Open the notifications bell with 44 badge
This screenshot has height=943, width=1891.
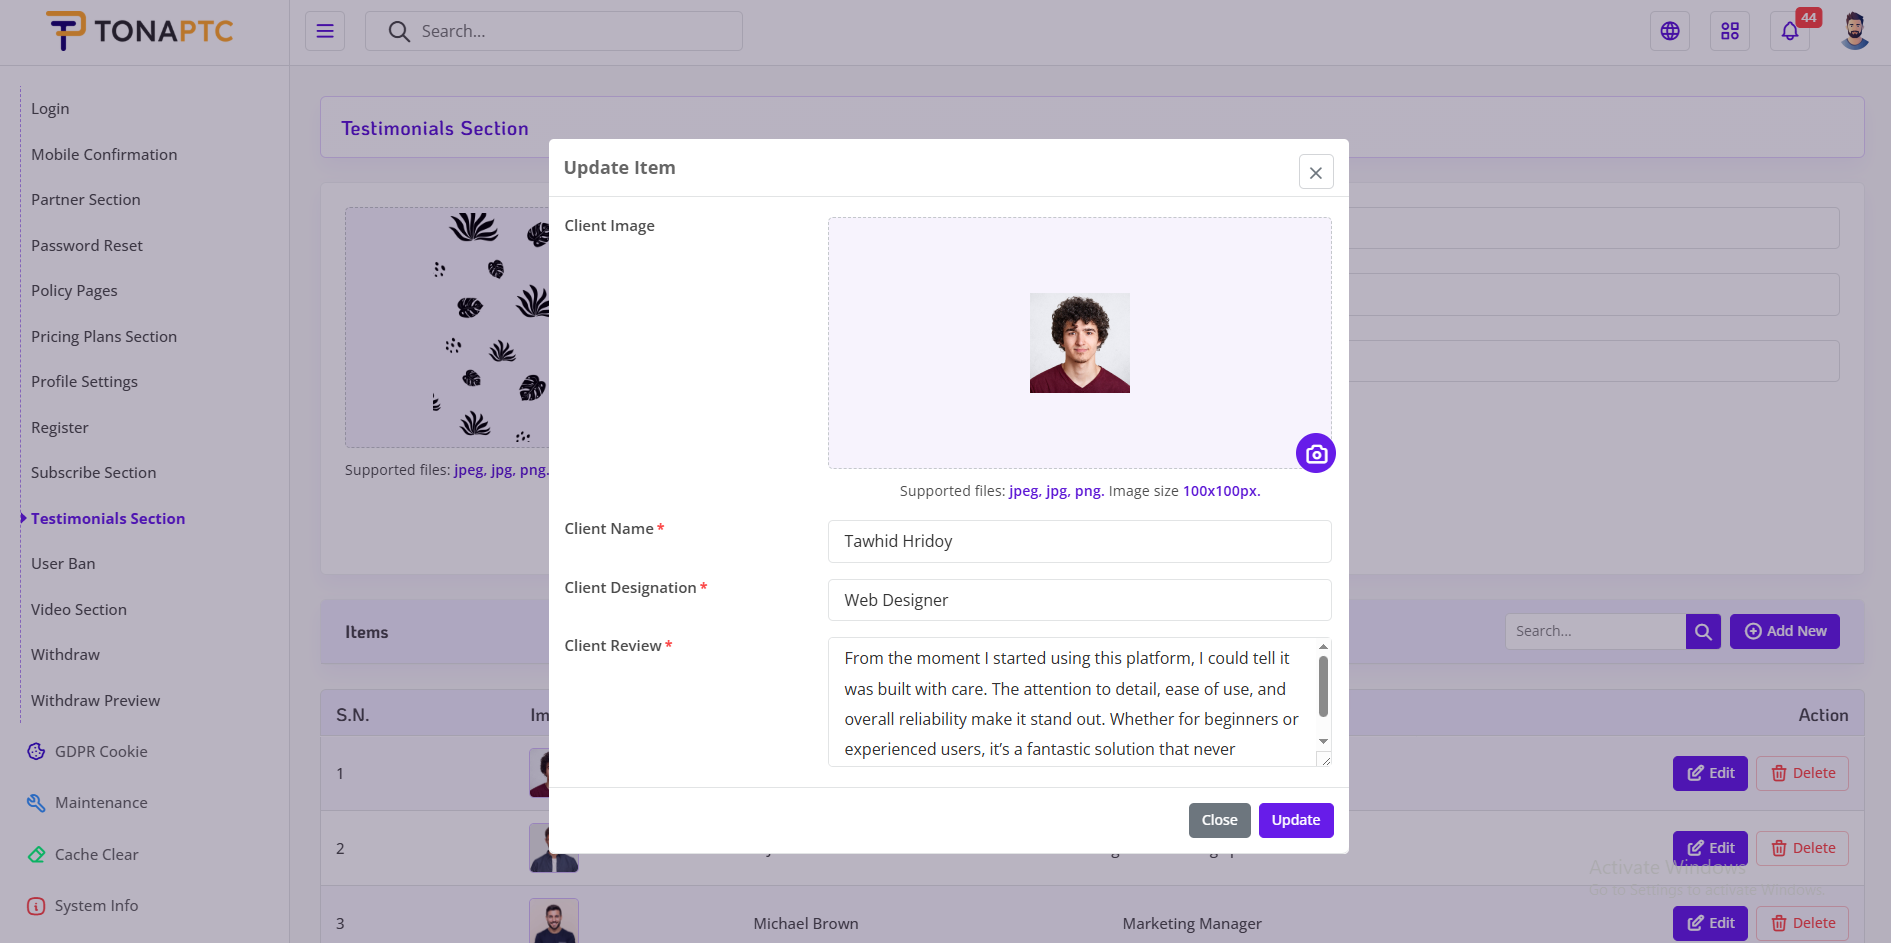(1791, 31)
